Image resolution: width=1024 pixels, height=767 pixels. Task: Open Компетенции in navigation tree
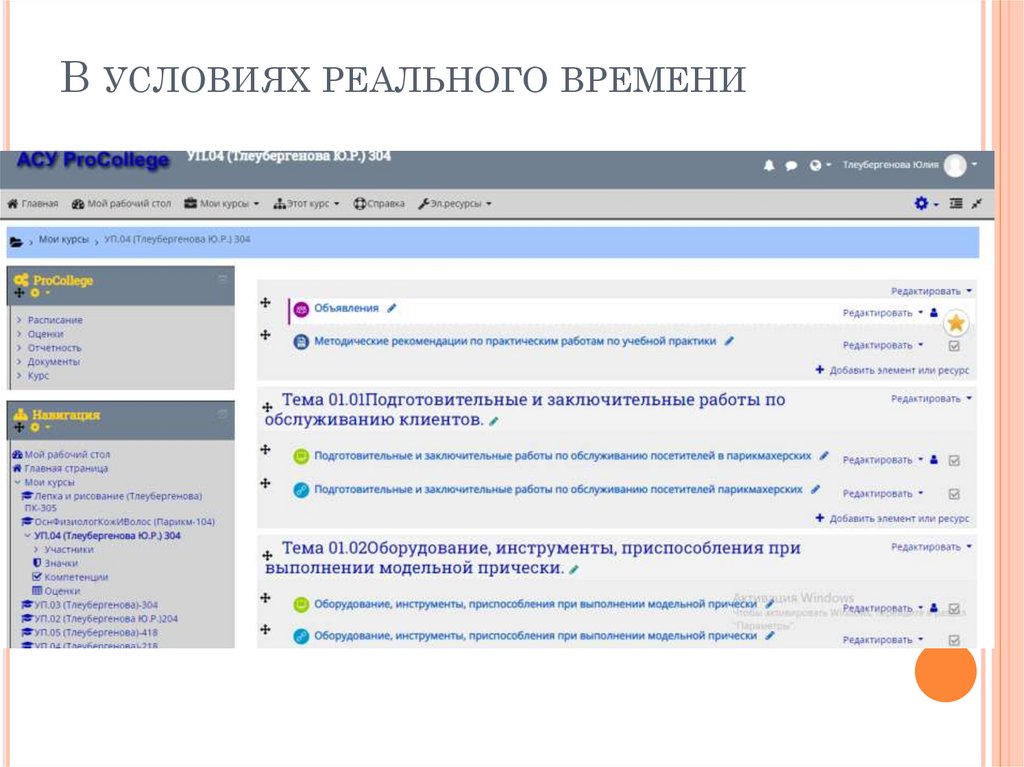(71, 577)
